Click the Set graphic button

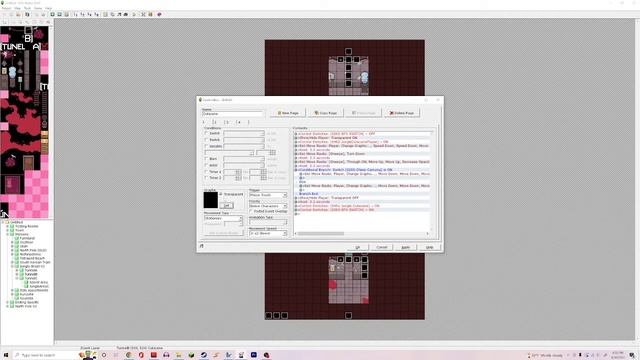tap(227, 205)
